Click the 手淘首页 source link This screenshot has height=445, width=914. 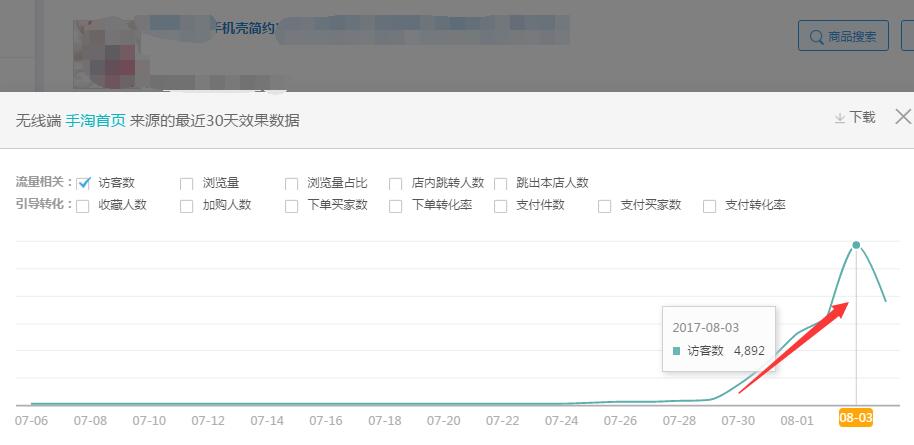tap(96, 120)
